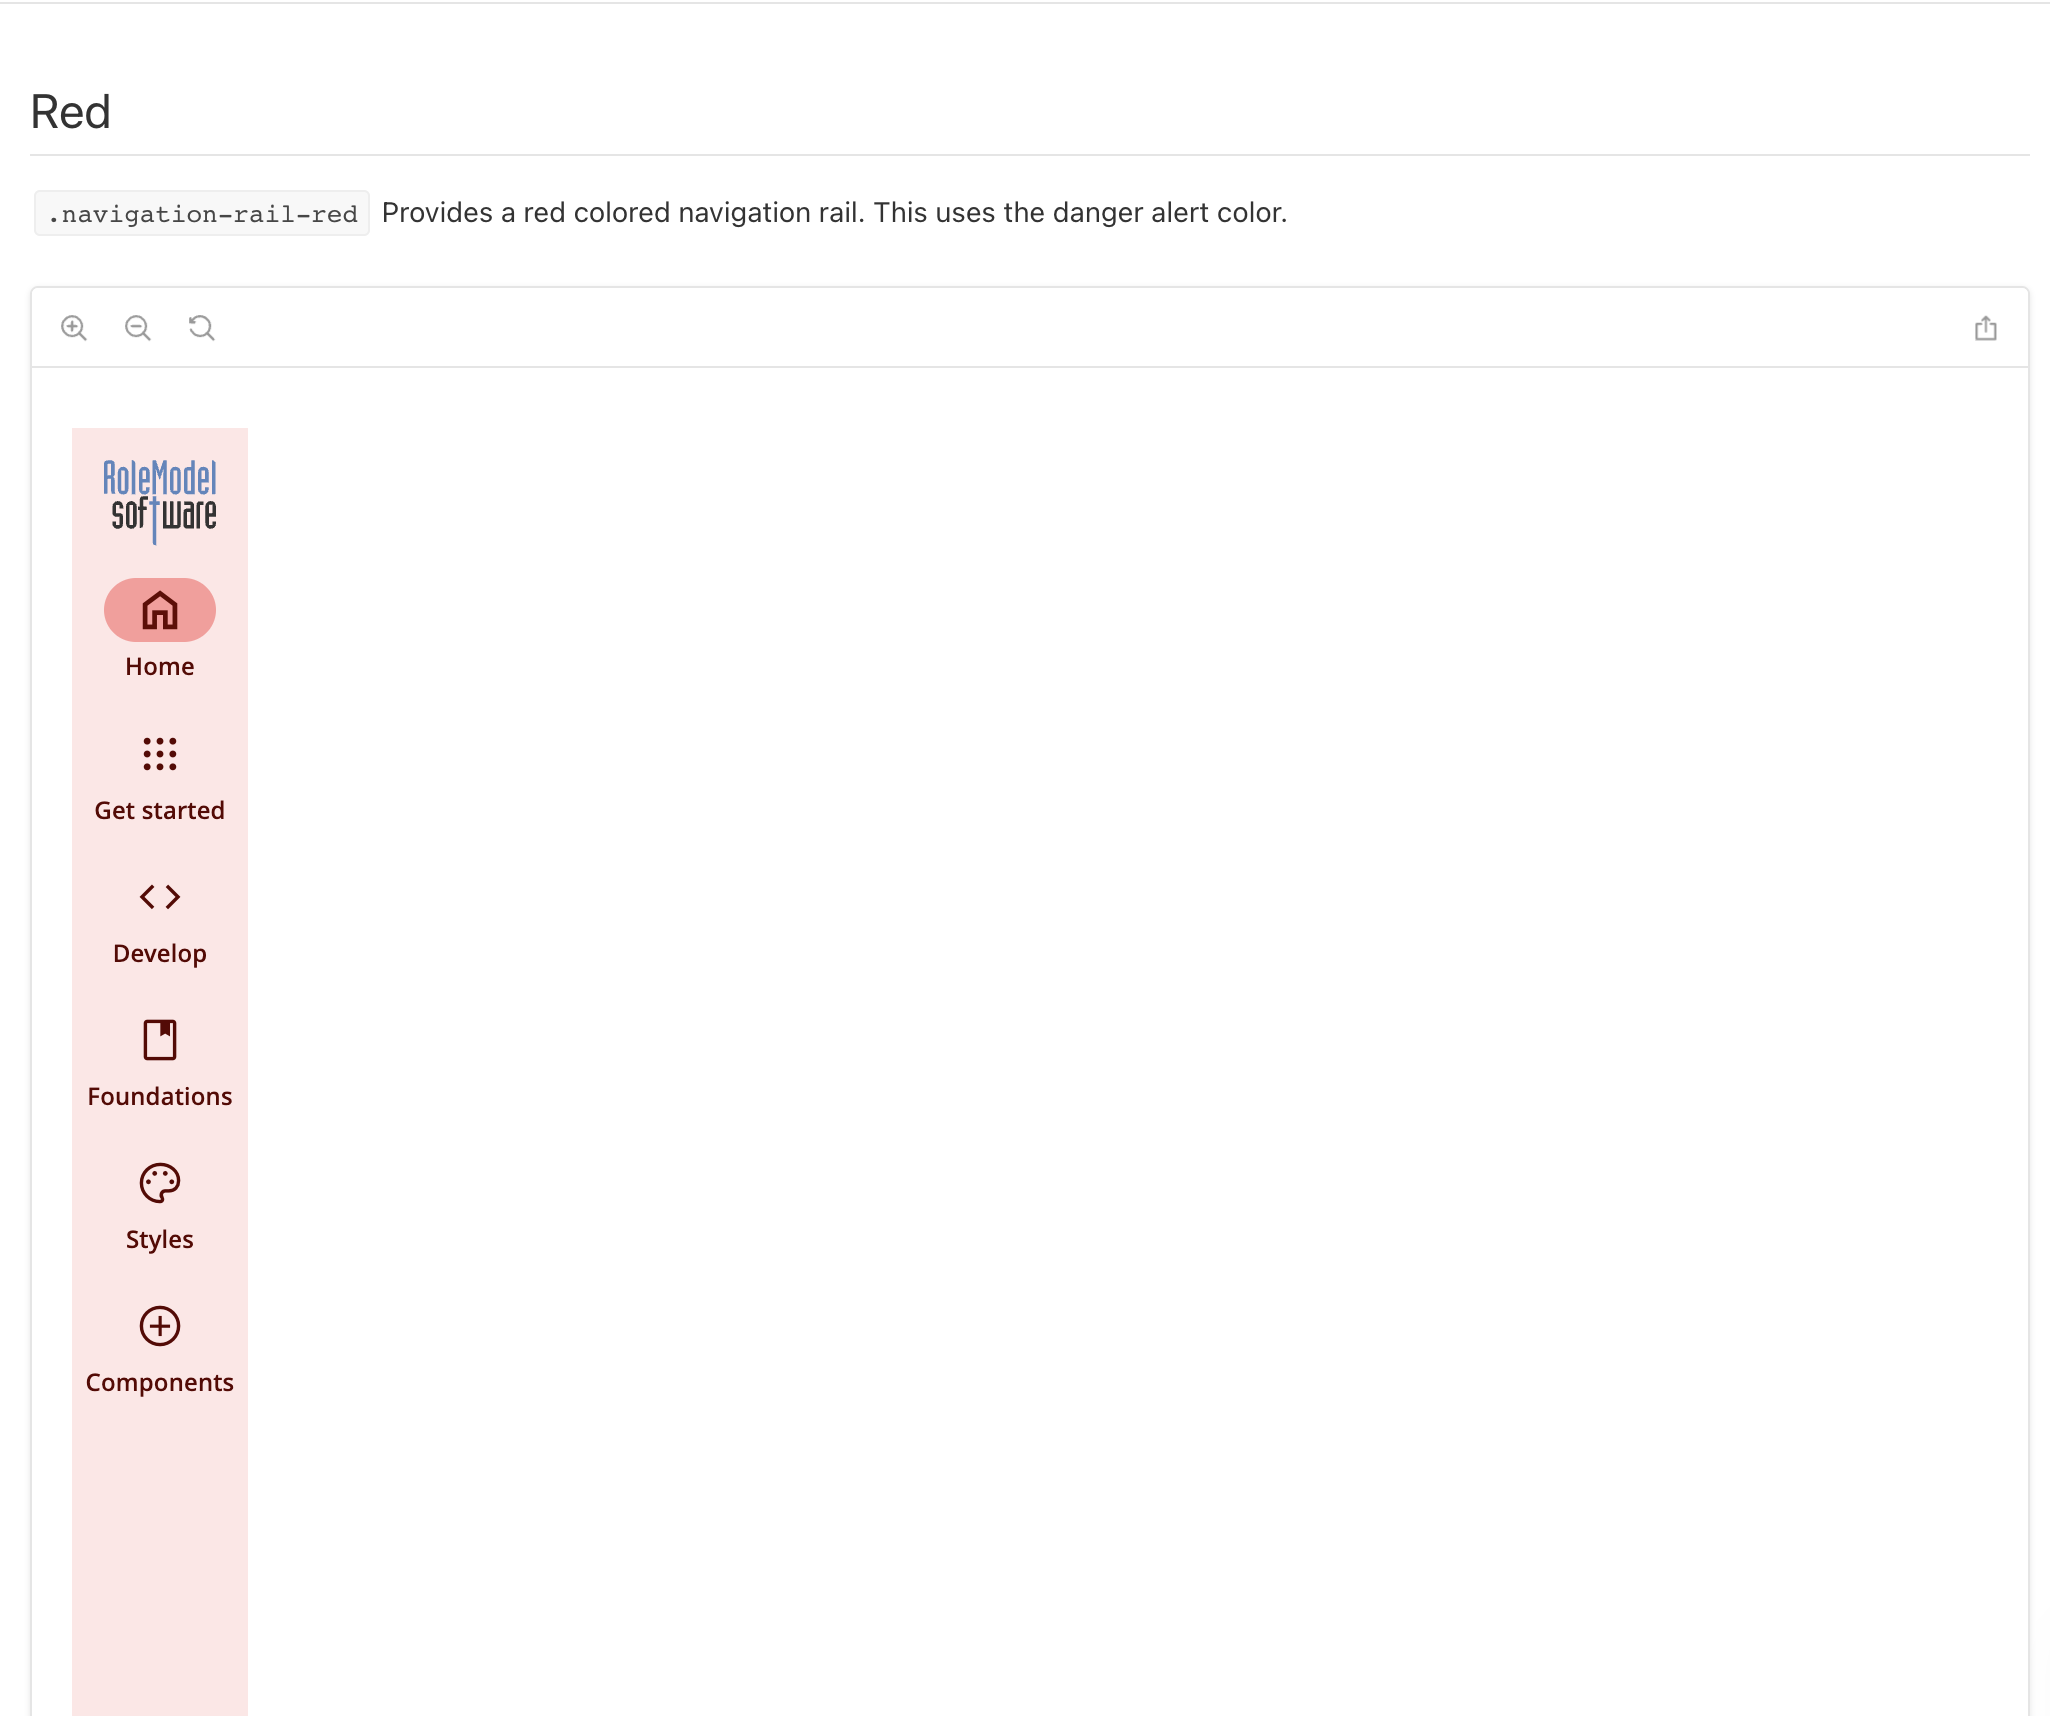The image size is (2050, 1716).
Task: Click the zoom out magnifier icon
Action: (x=138, y=328)
